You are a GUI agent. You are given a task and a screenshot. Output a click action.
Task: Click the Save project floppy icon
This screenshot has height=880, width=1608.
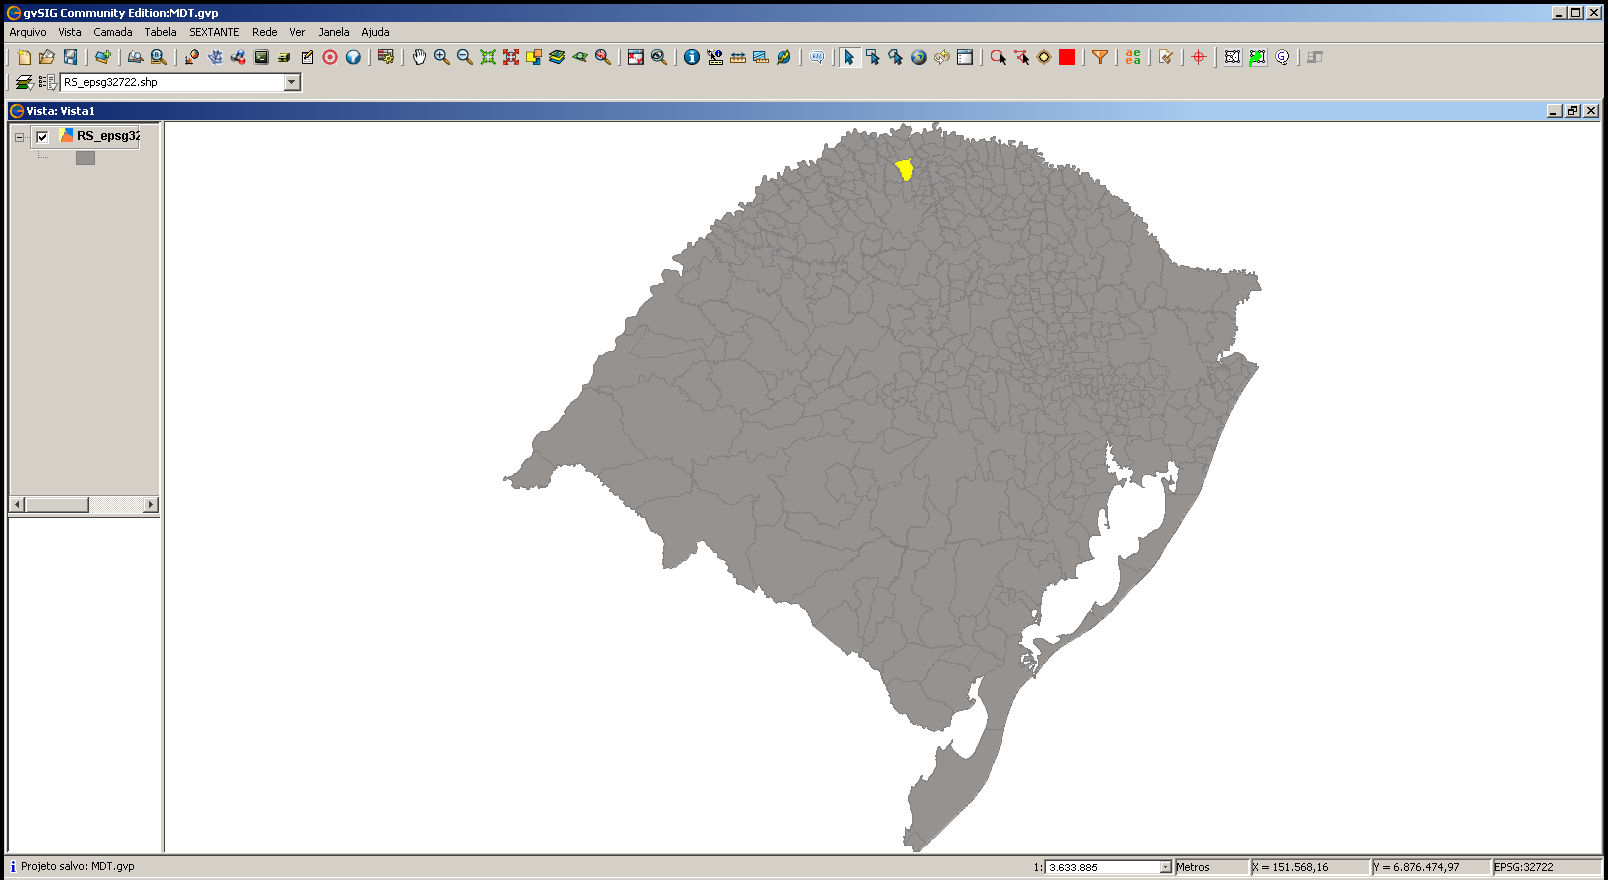(70, 57)
